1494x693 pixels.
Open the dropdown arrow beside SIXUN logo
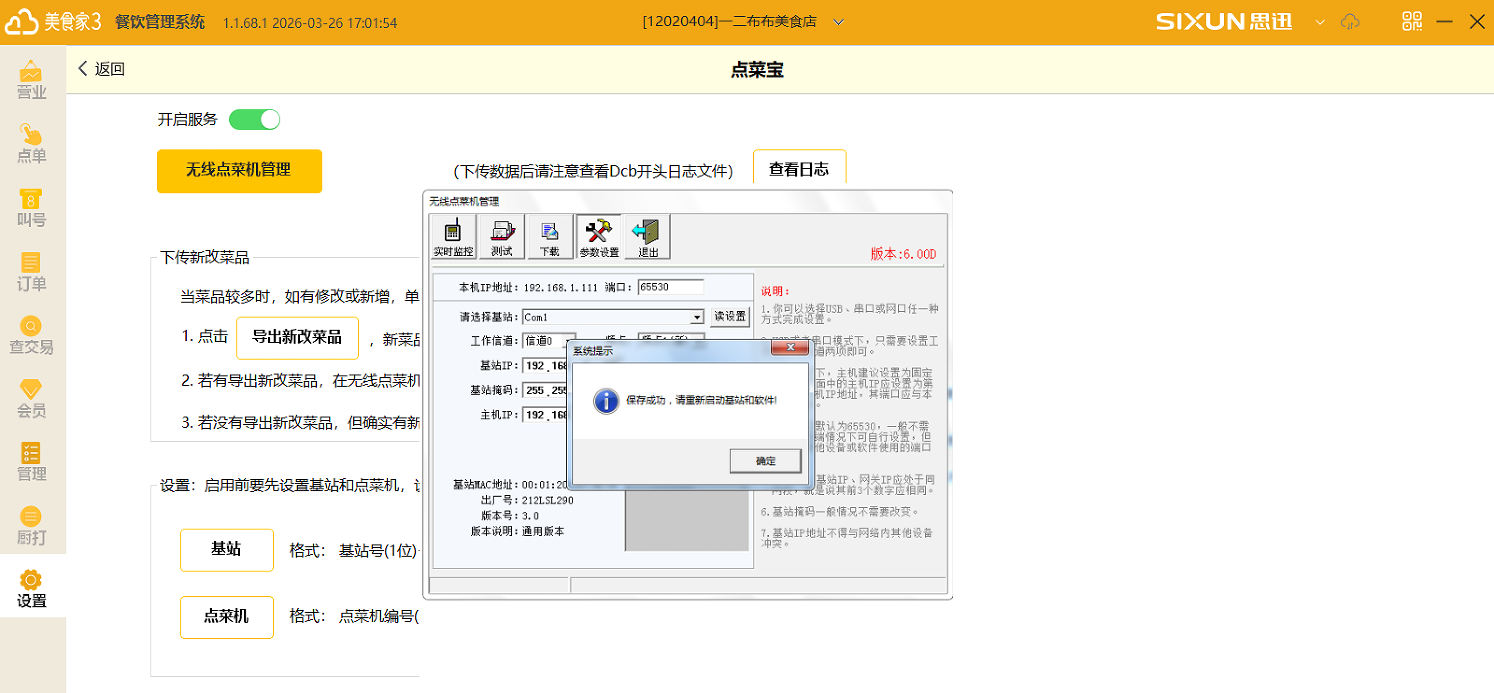[1320, 22]
